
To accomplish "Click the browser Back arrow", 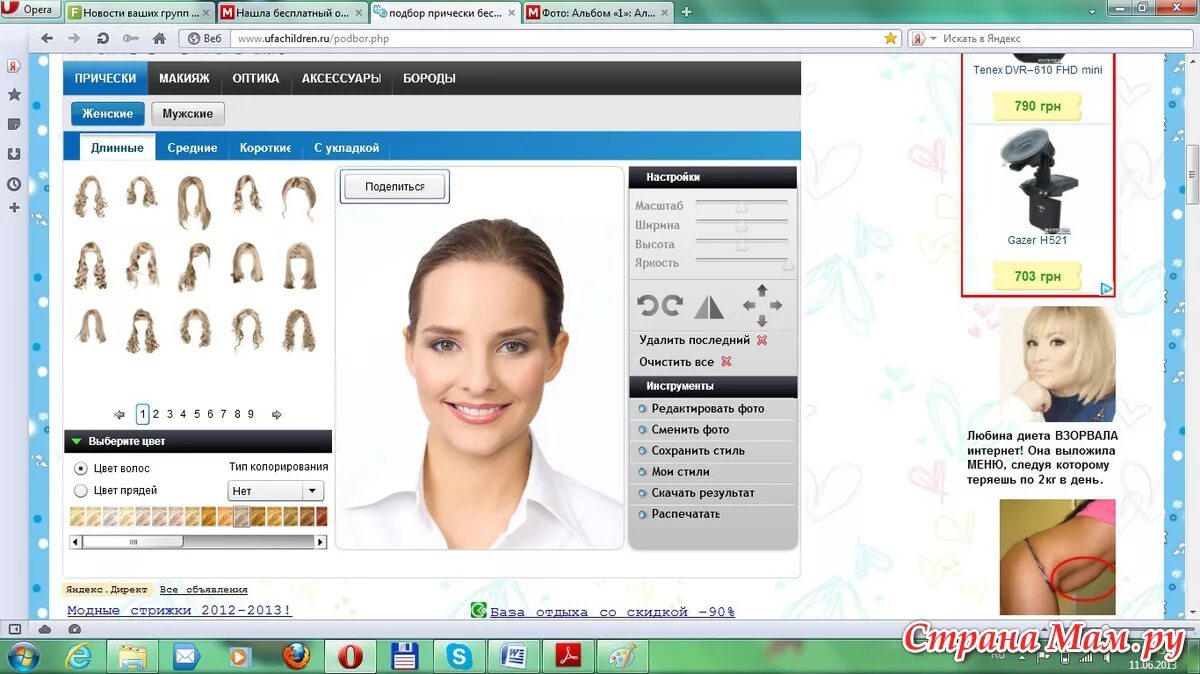I will click(47, 38).
